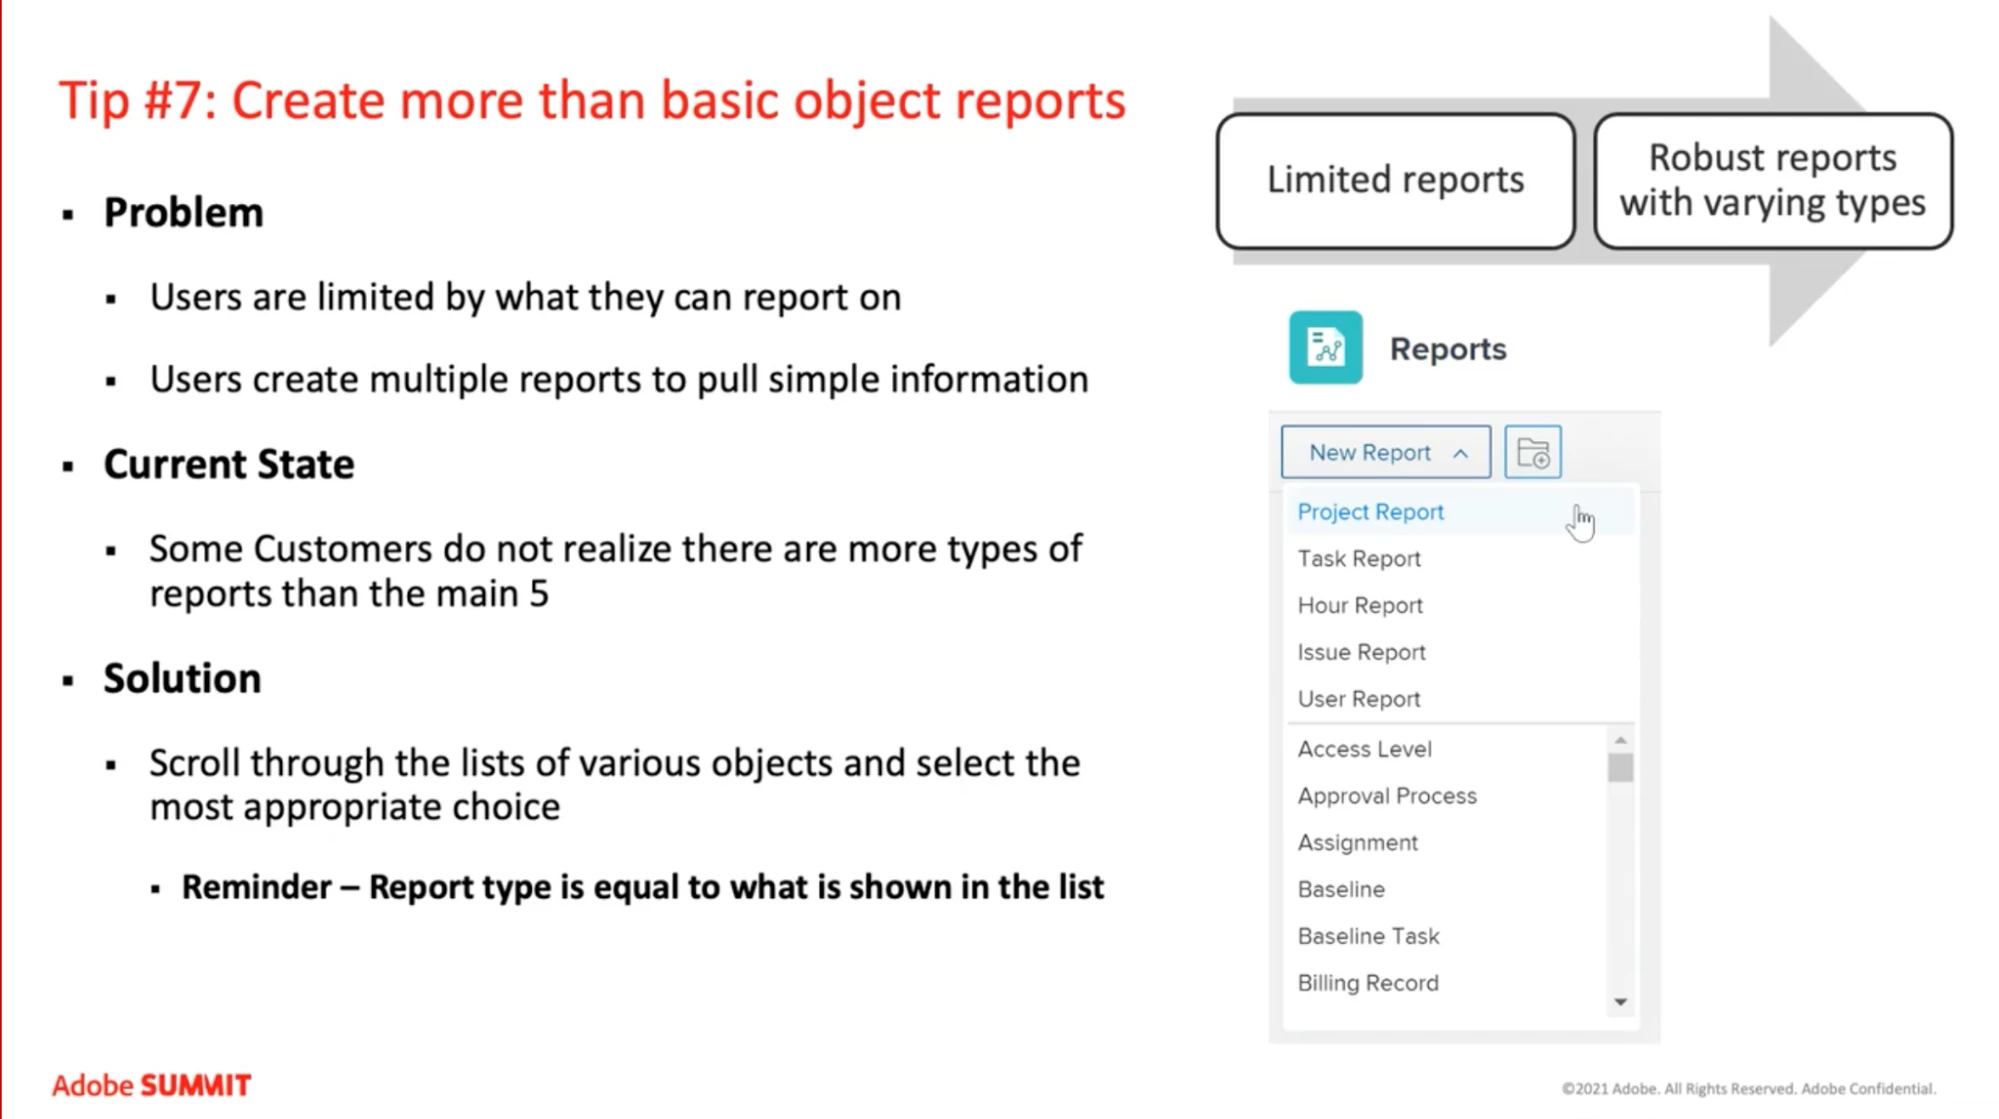
Task: Choose Access Level report type
Action: [1364, 749]
